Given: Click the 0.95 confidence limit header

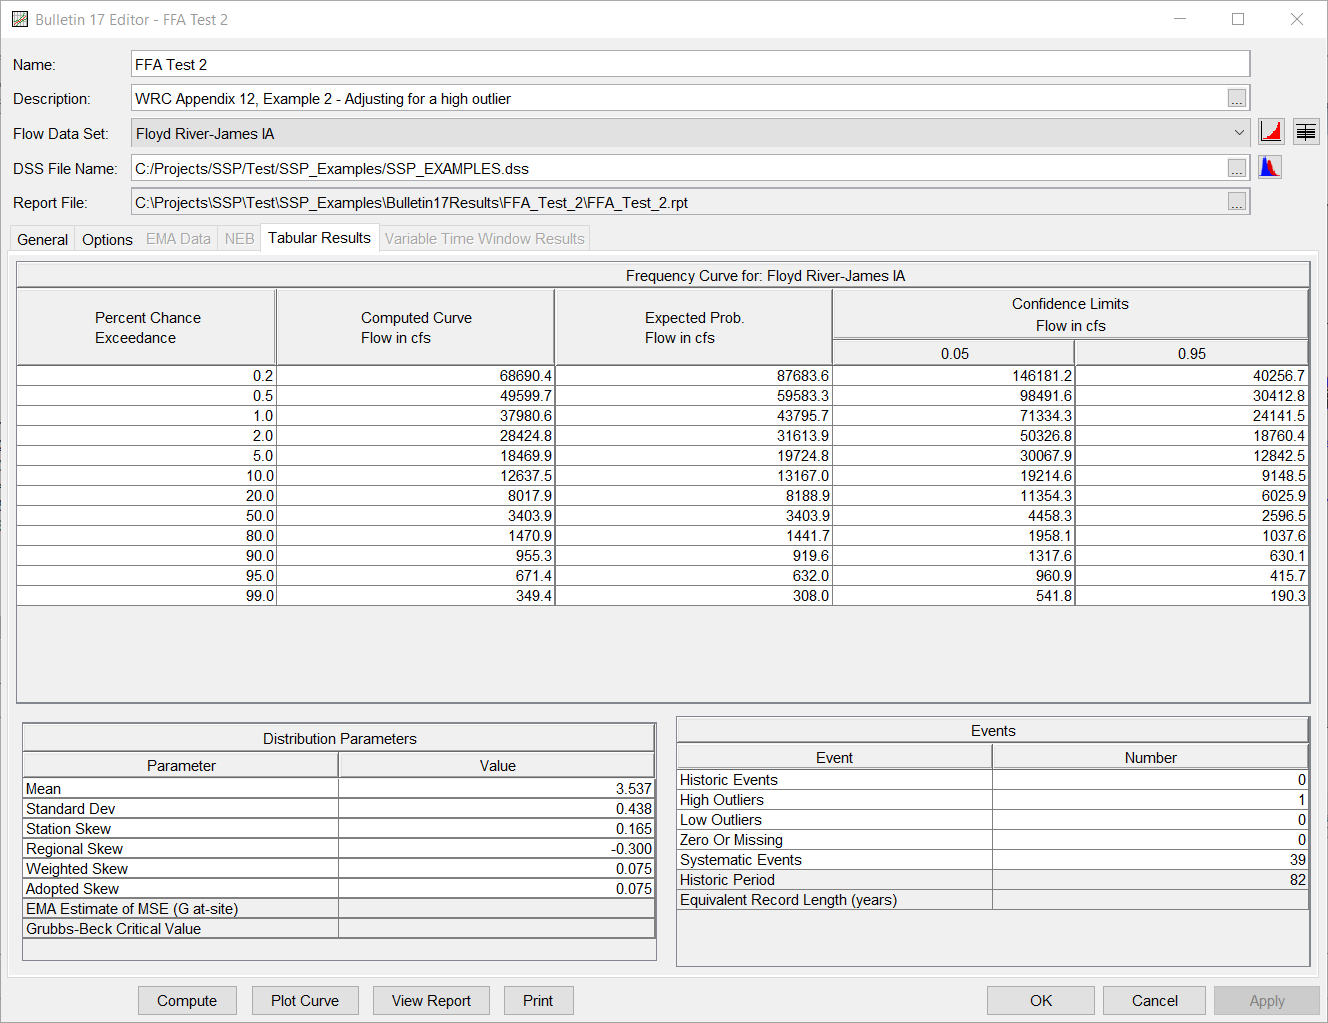Looking at the screenshot, I should [1191, 353].
